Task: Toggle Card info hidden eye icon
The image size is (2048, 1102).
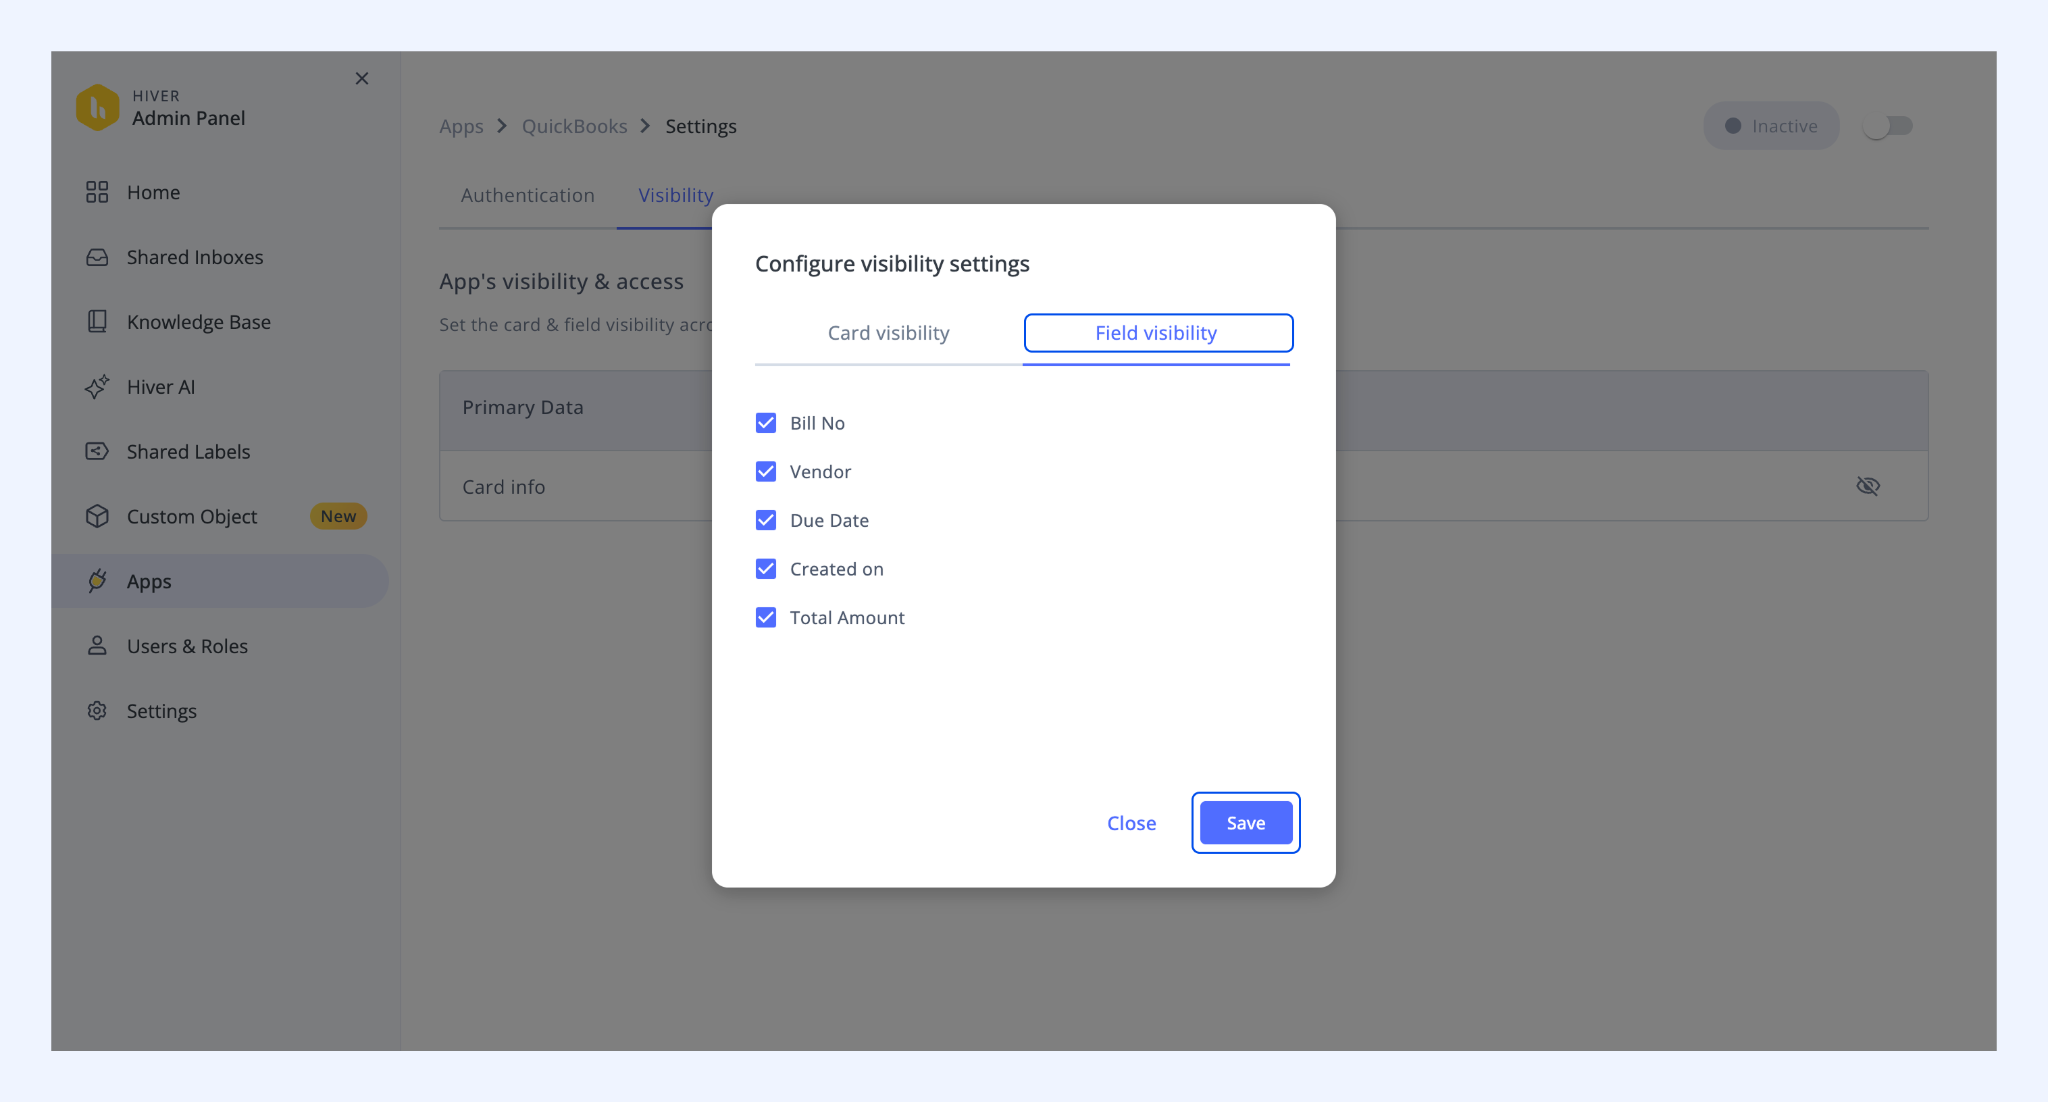Action: point(1868,486)
